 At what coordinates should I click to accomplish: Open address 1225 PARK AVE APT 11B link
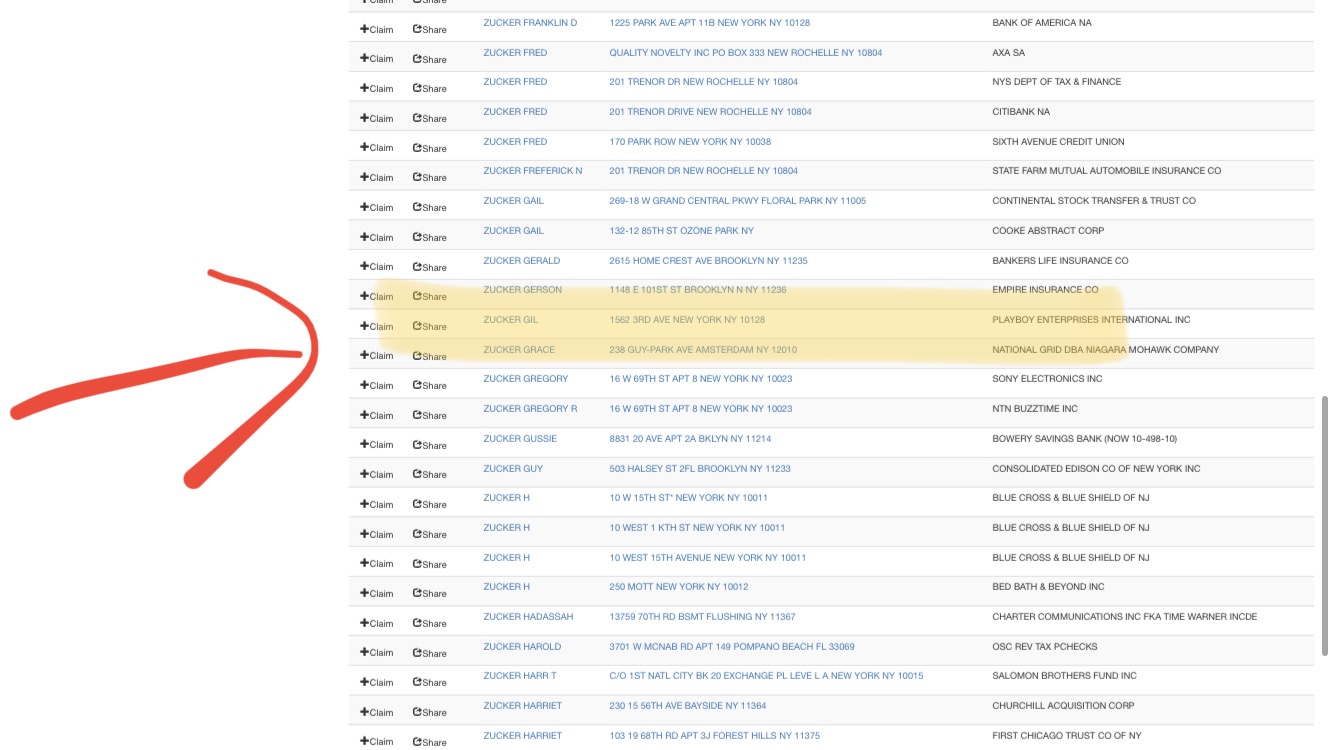(x=709, y=23)
